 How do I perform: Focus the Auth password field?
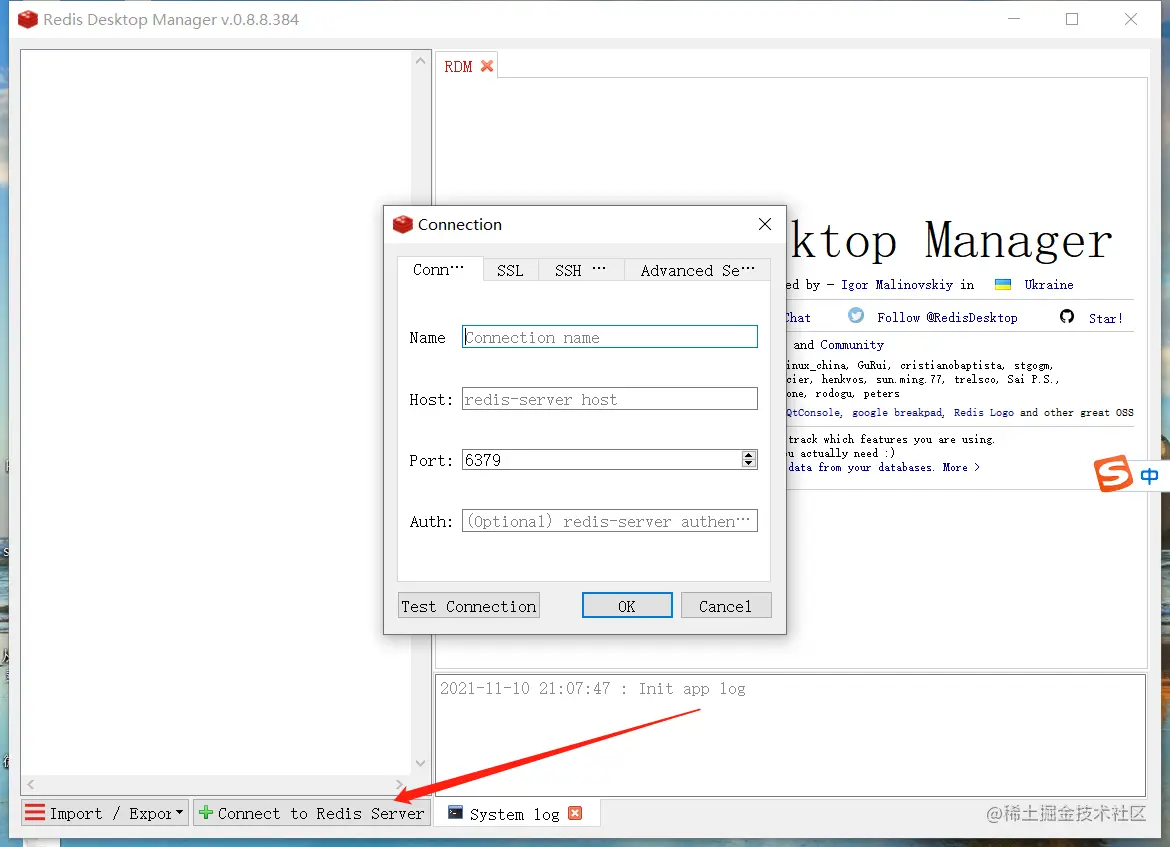coord(610,521)
